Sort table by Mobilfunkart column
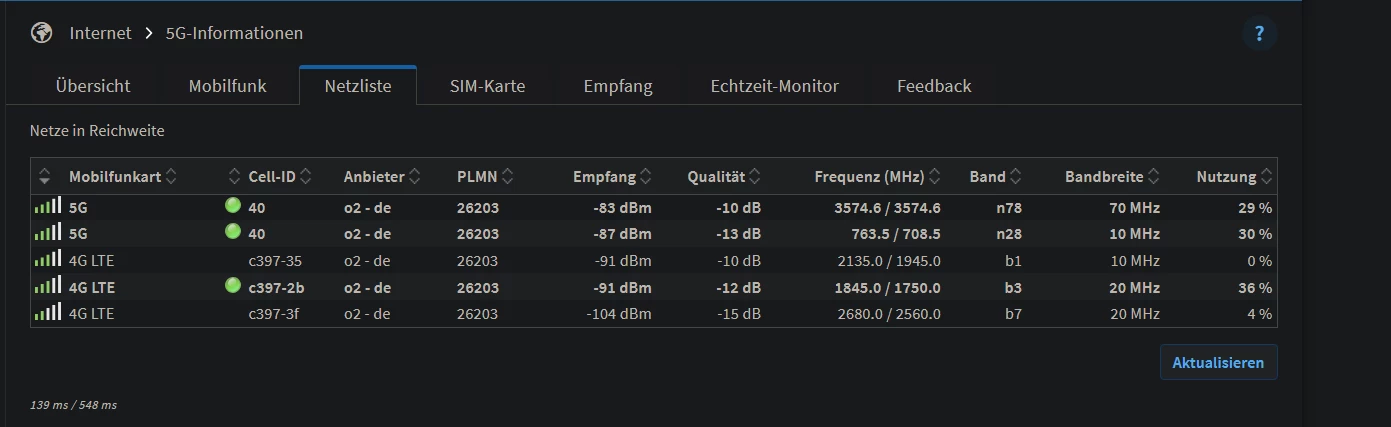The height and width of the screenshot is (427, 1391). click(x=115, y=177)
